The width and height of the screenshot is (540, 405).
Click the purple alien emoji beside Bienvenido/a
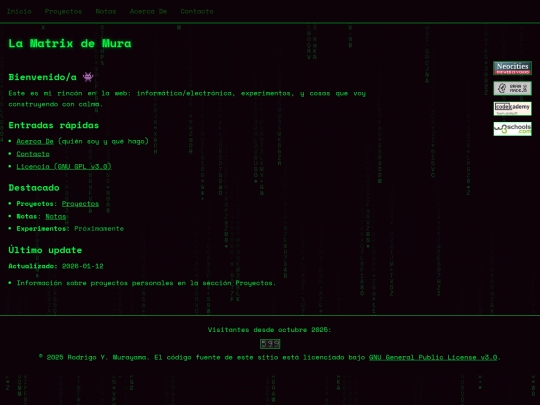88,77
